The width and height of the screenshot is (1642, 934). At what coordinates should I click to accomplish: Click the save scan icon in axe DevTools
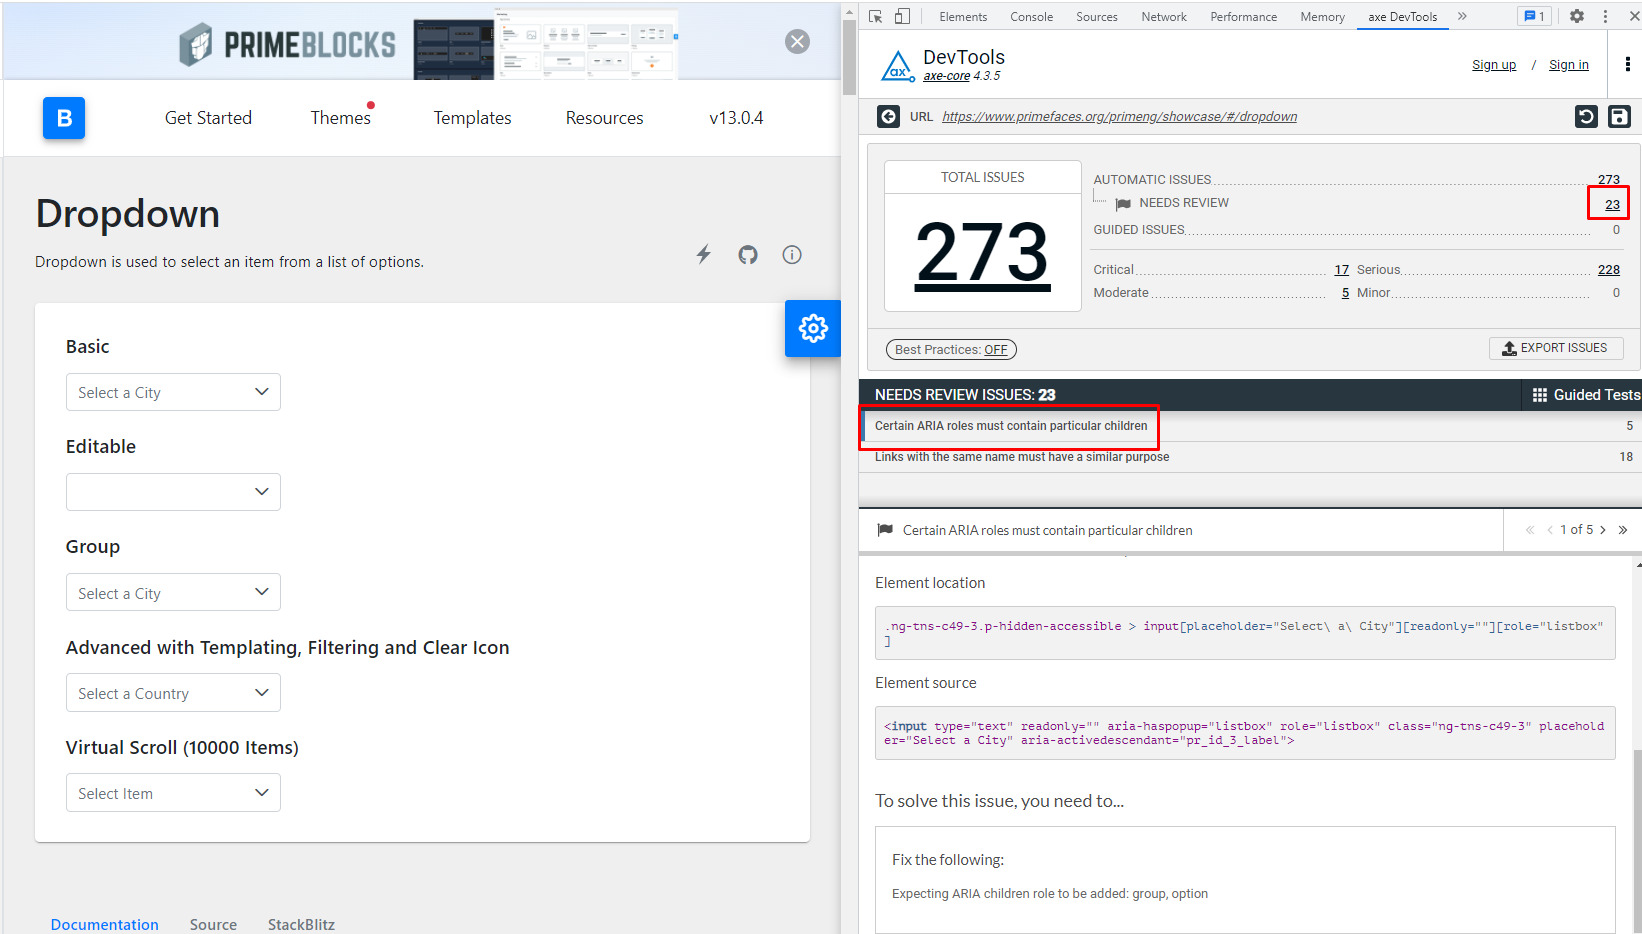tap(1619, 116)
